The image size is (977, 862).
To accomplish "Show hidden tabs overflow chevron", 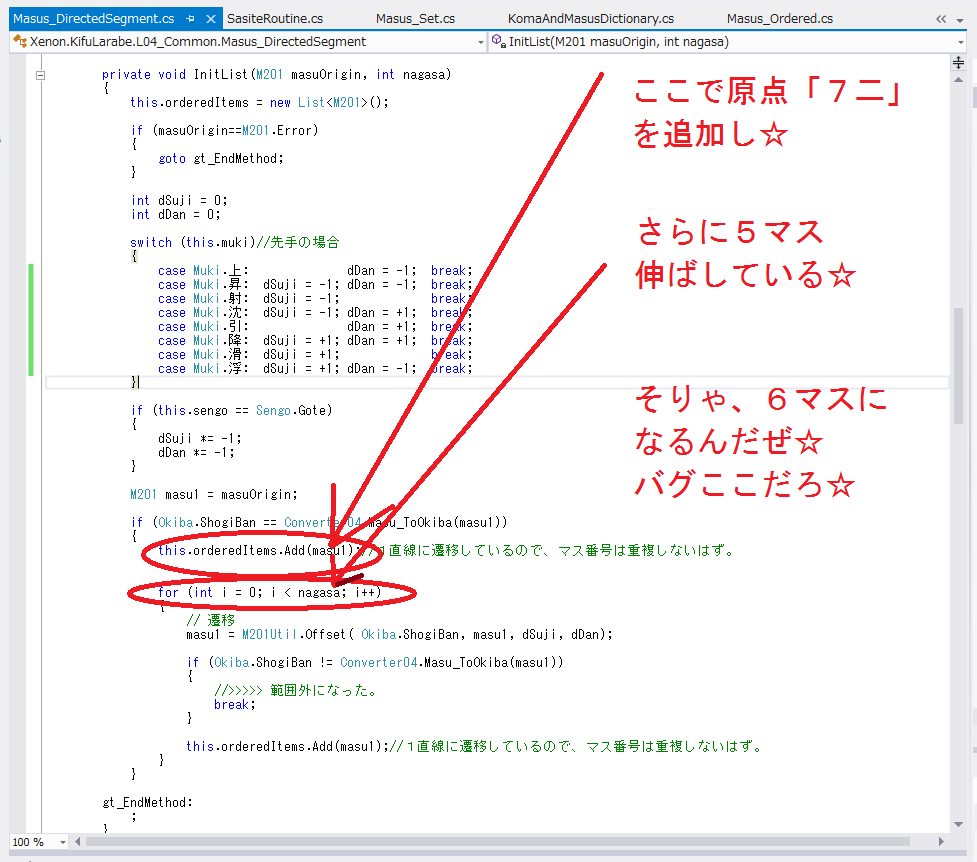I will (941, 19).
